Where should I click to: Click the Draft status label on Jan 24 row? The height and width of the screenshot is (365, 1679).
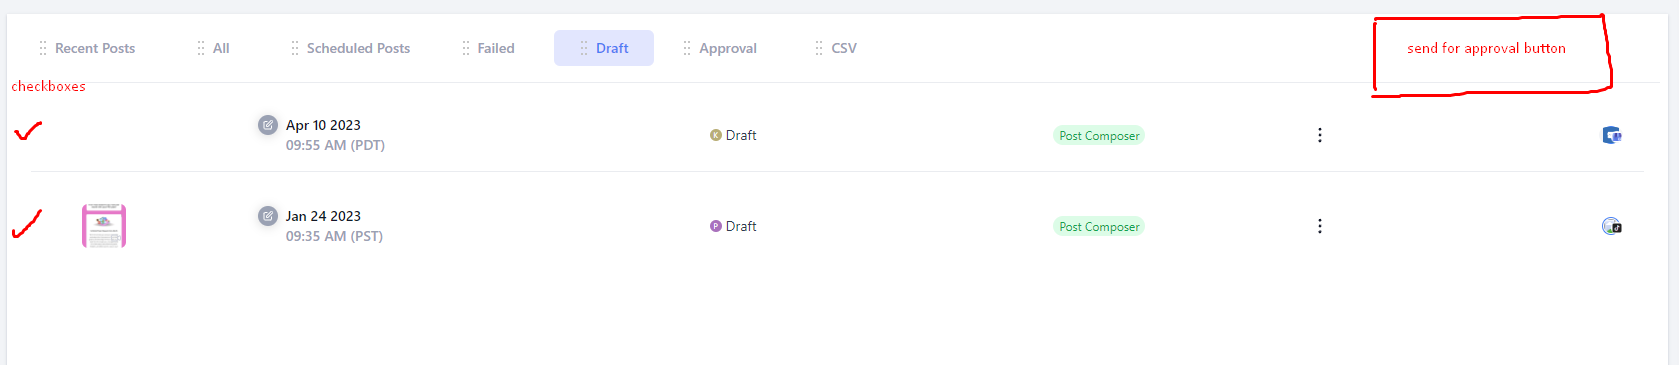tap(741, 226)
